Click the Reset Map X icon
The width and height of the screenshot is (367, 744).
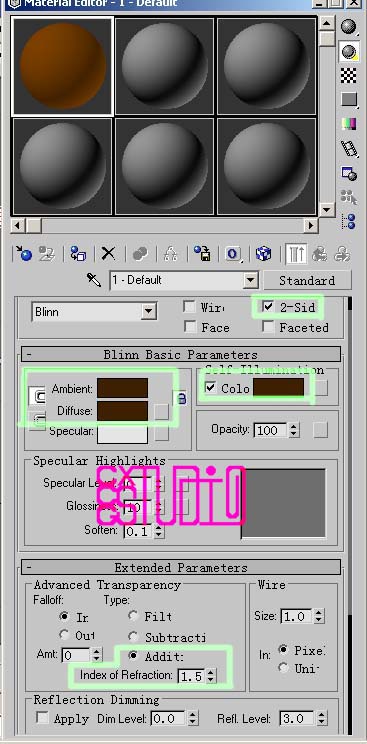[109, 254]
